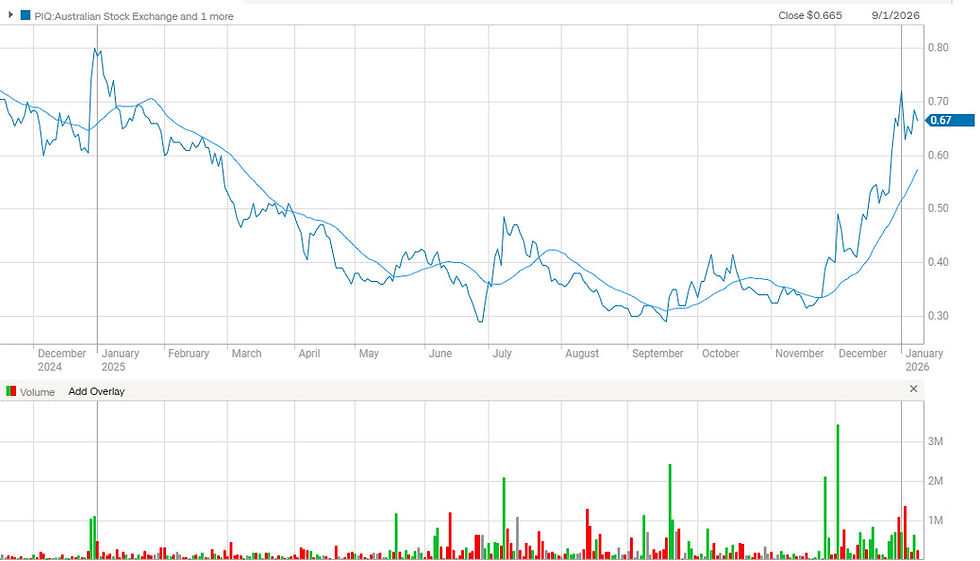Click the 1M volume axis value

coord(935,520)
